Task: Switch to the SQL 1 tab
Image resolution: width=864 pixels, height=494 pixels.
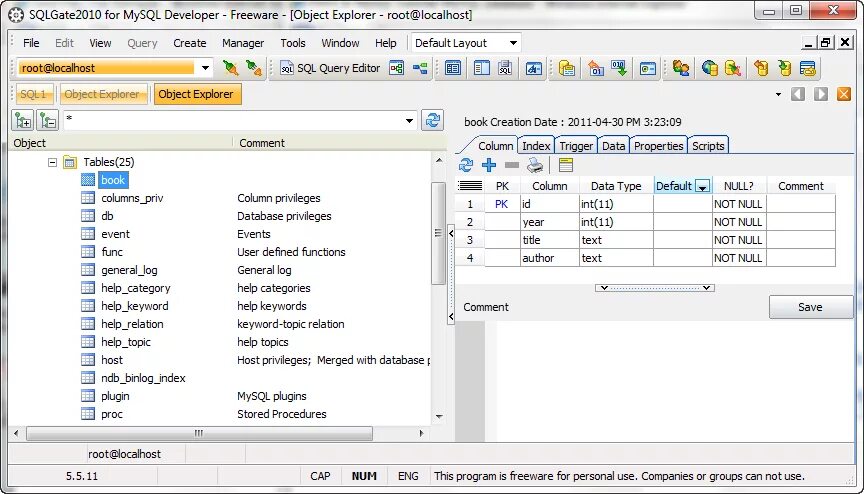Action: pos(33,94)
